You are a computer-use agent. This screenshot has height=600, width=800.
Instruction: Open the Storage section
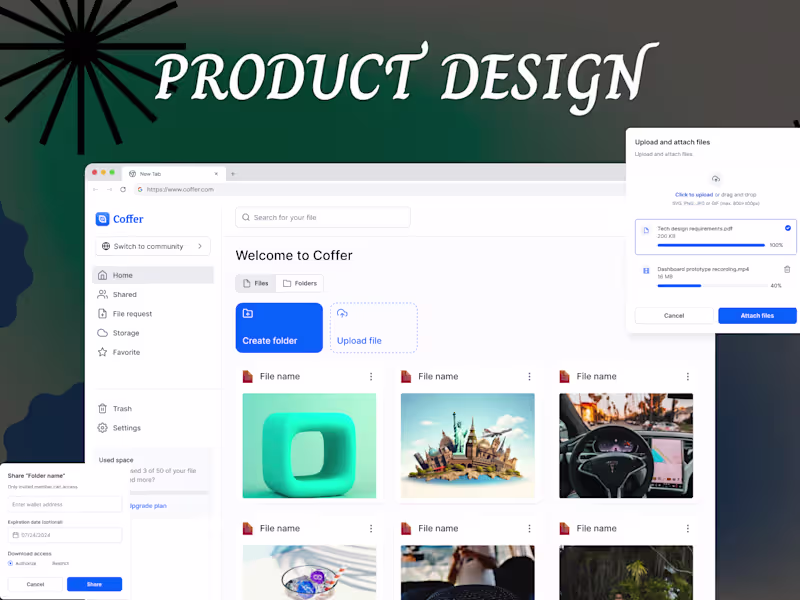pyautogui.click(x=127, y=332)
